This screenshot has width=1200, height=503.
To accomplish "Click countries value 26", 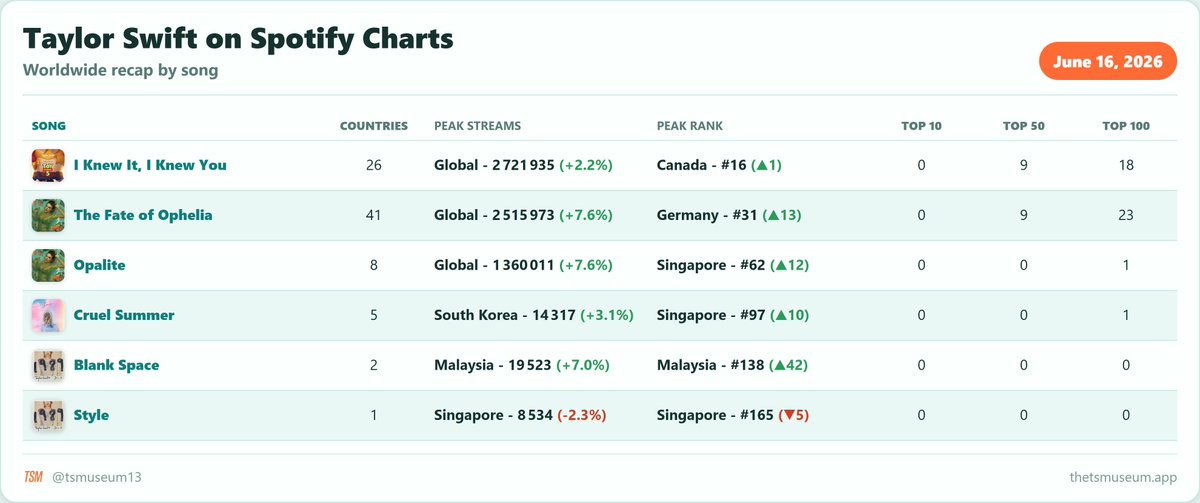I will point(374,165).
